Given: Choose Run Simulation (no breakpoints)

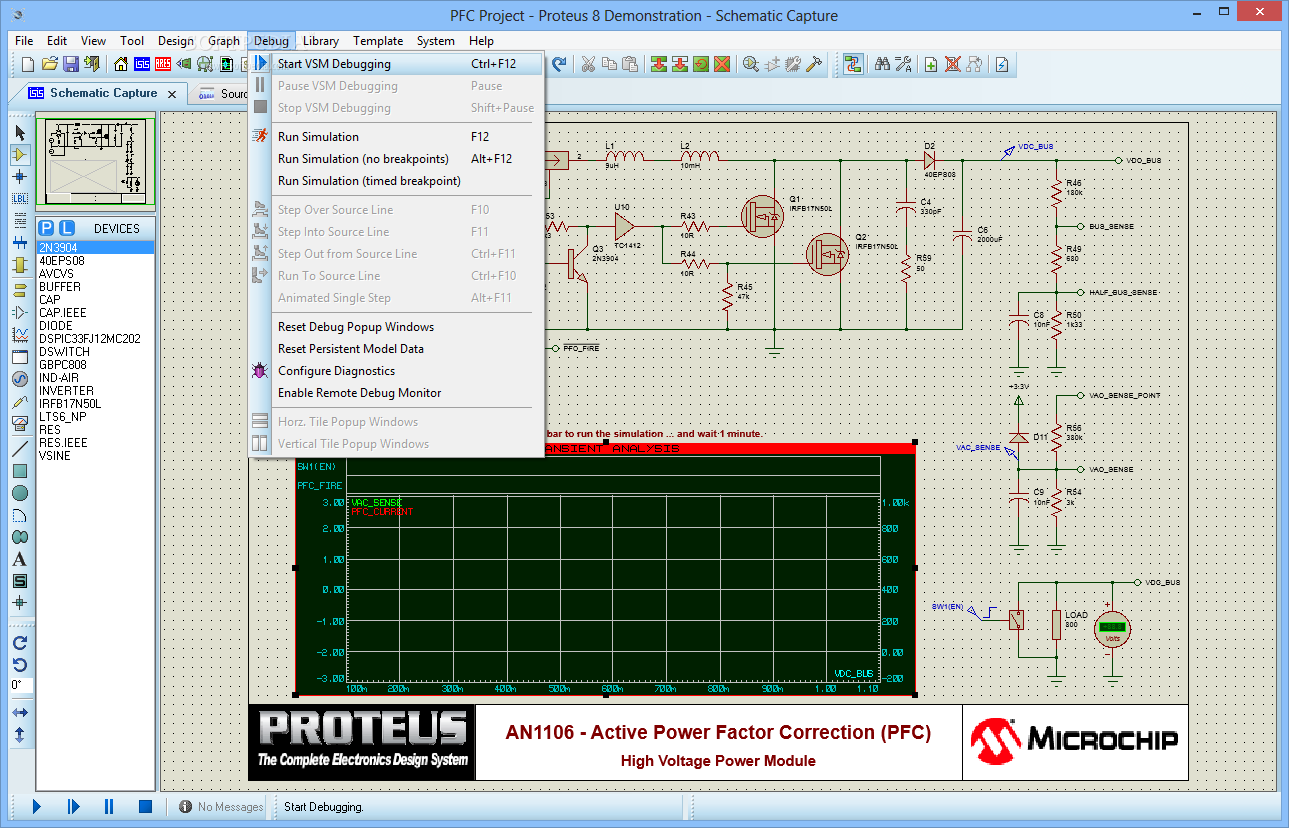Looking at the screenshot, I should coord(363,159).
